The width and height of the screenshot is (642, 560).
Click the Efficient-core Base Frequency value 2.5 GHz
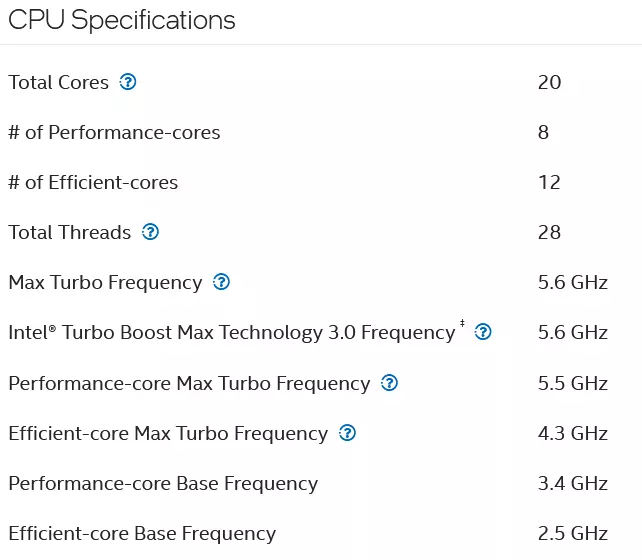573,533
